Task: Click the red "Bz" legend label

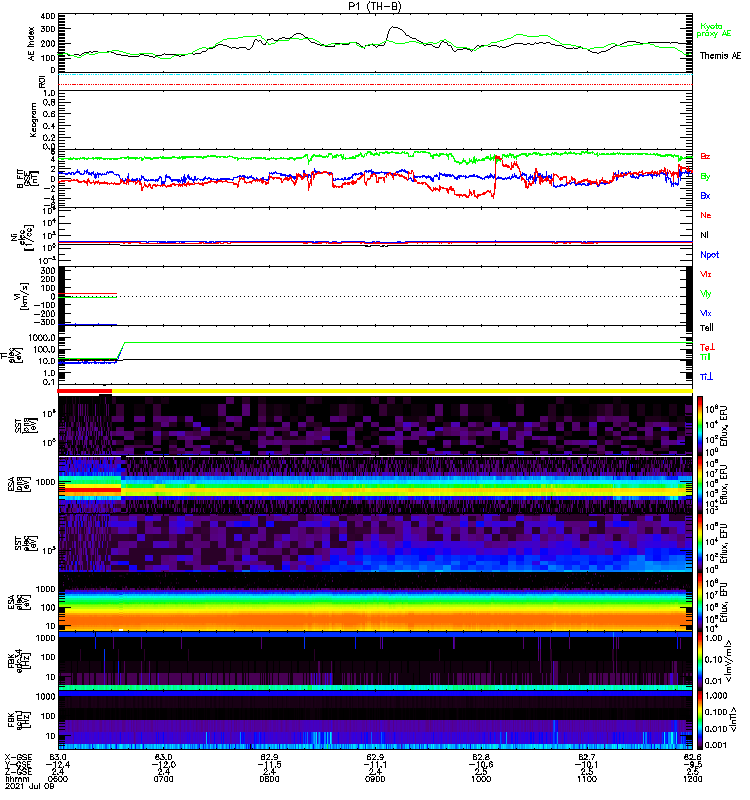Action: tap(705, 157)
